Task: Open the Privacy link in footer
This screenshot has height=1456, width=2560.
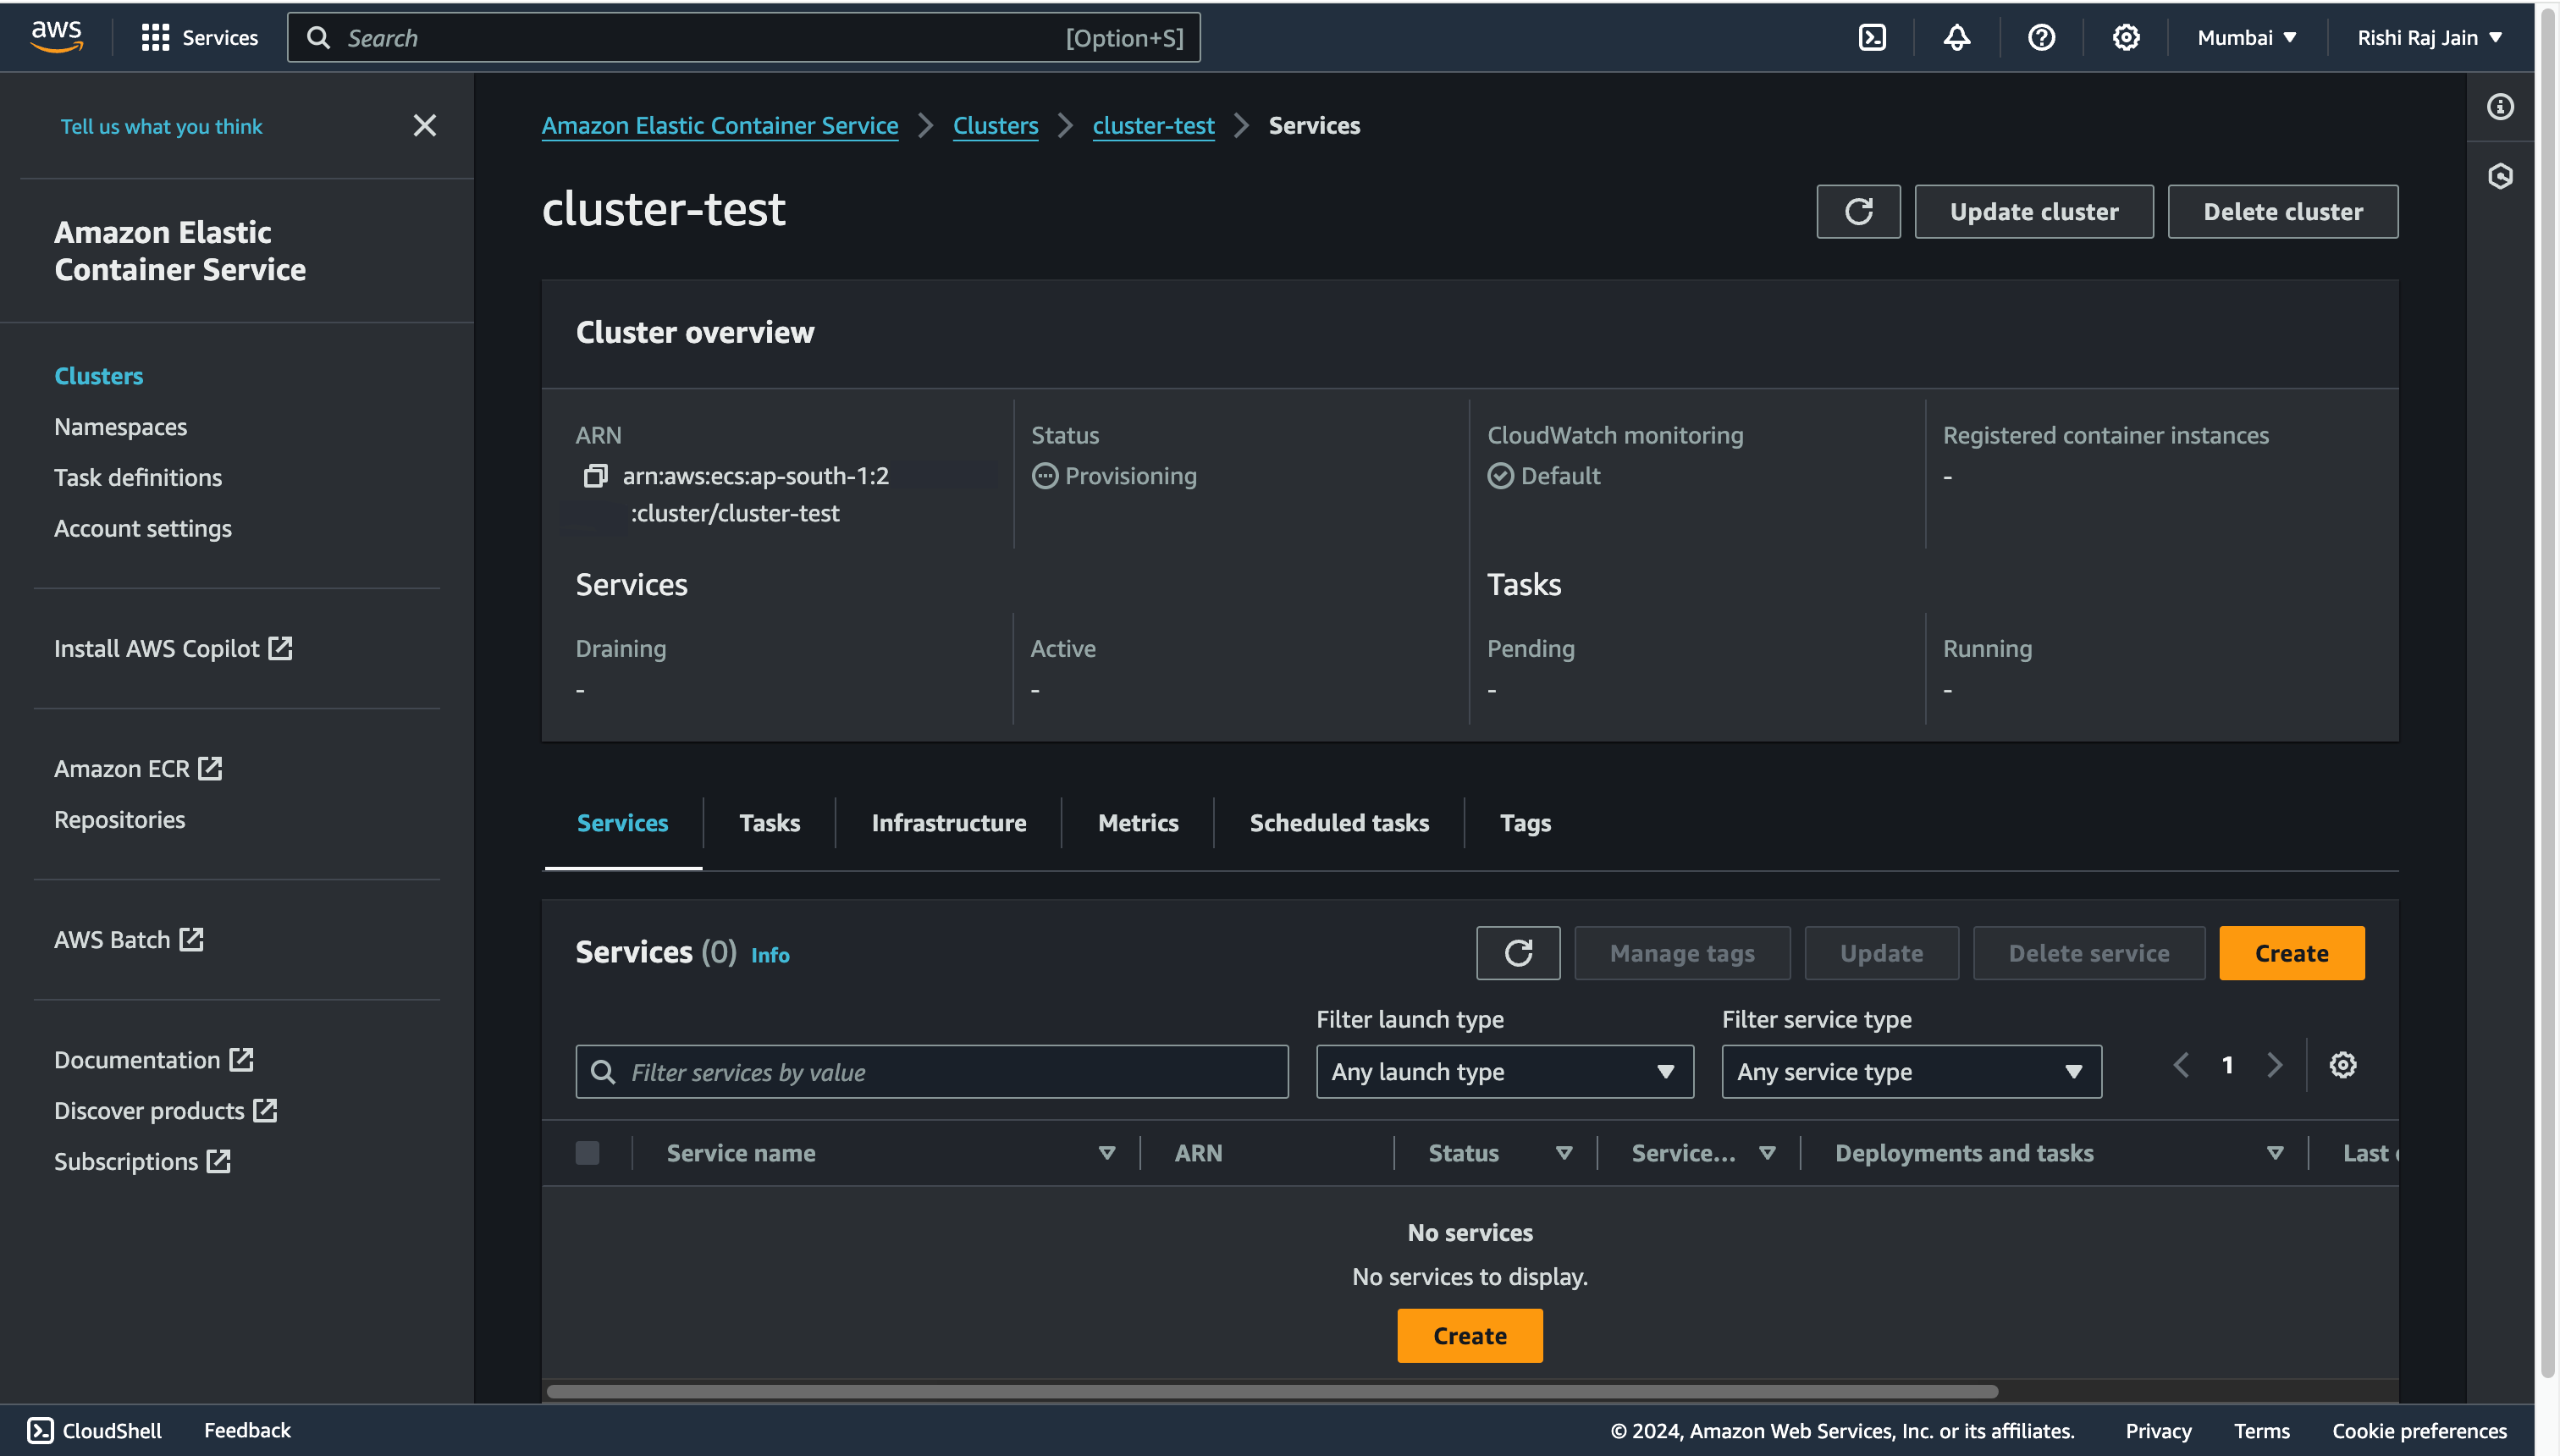Action: point(2158,1431)
